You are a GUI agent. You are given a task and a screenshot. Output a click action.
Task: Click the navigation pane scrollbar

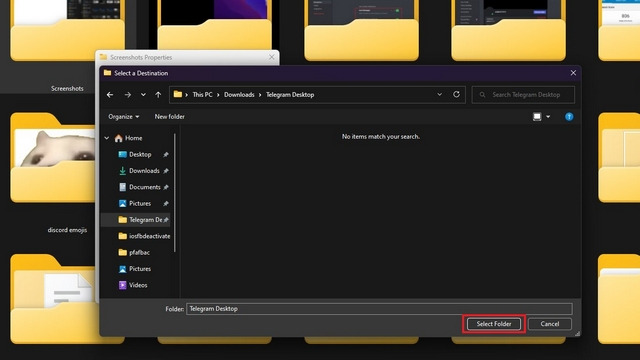point(175,193)
